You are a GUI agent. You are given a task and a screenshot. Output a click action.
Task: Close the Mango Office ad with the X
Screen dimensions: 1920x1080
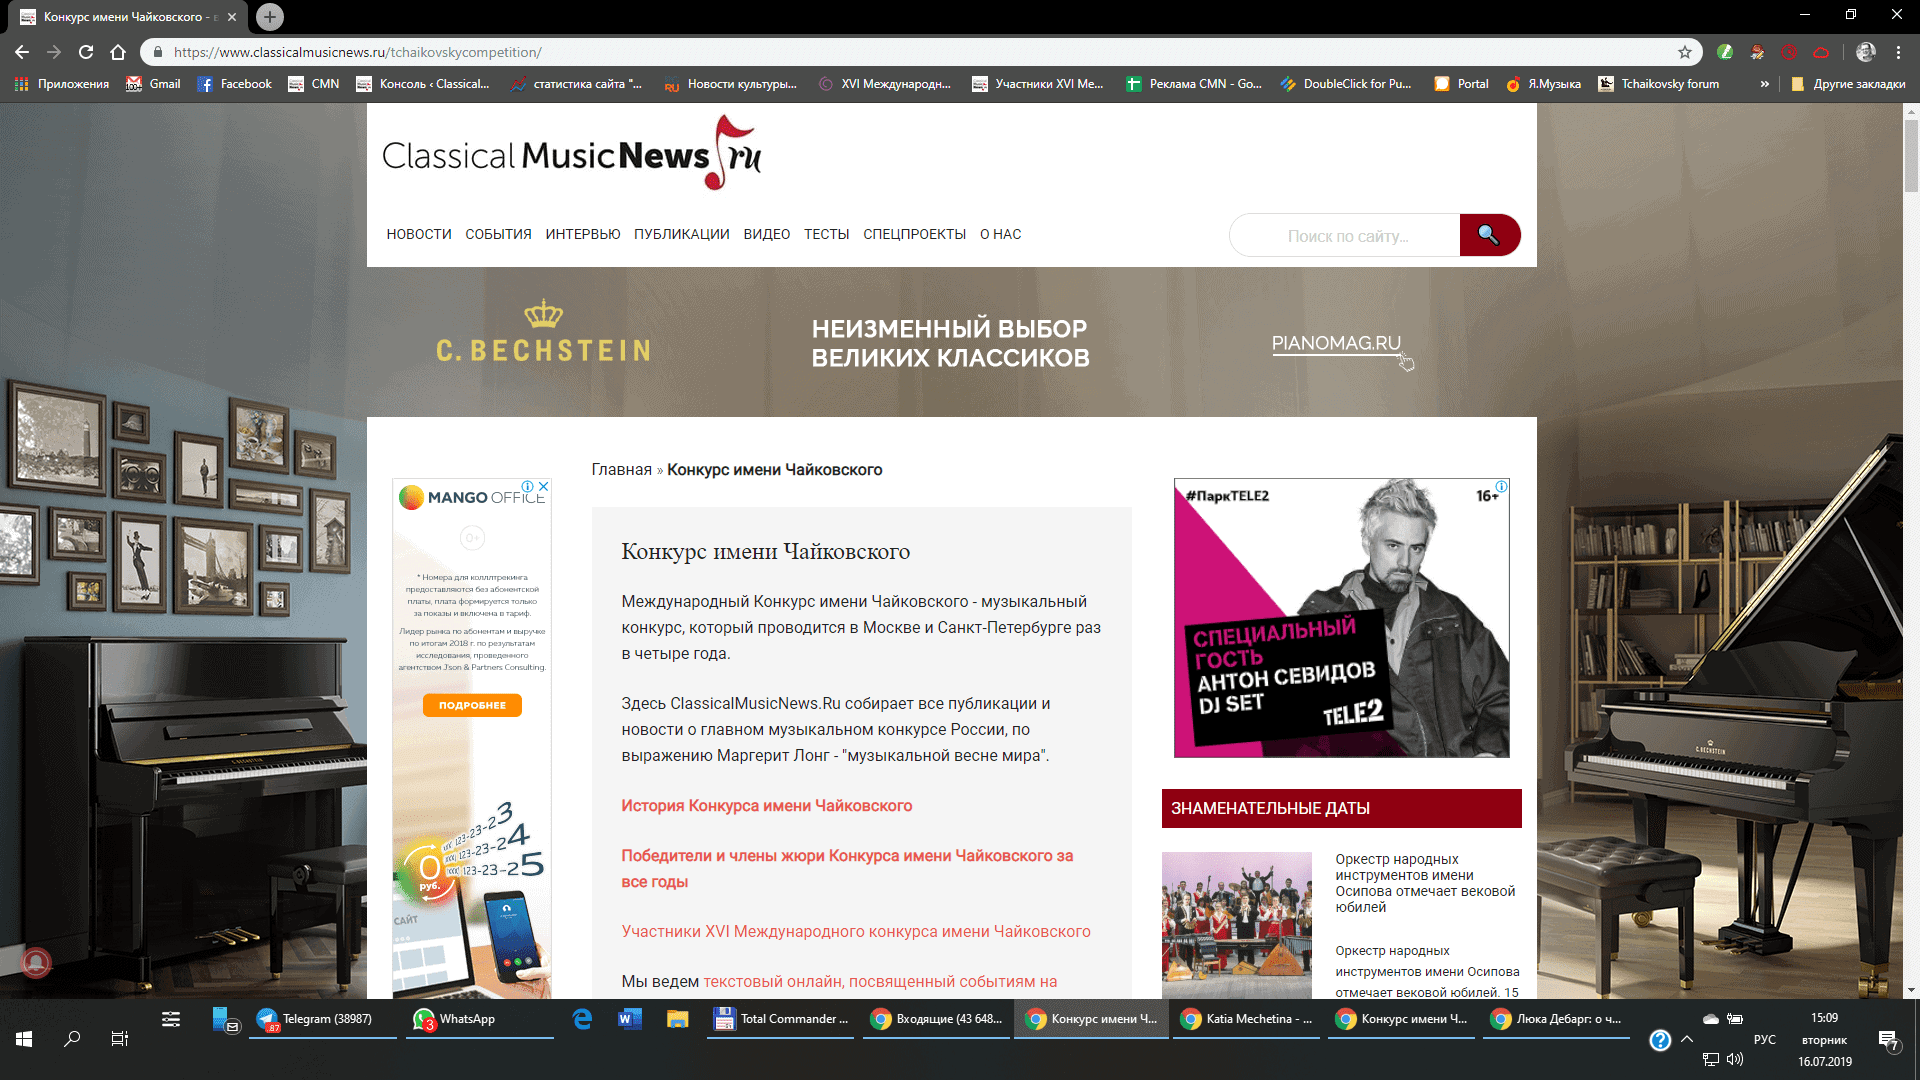click(543, 486)
